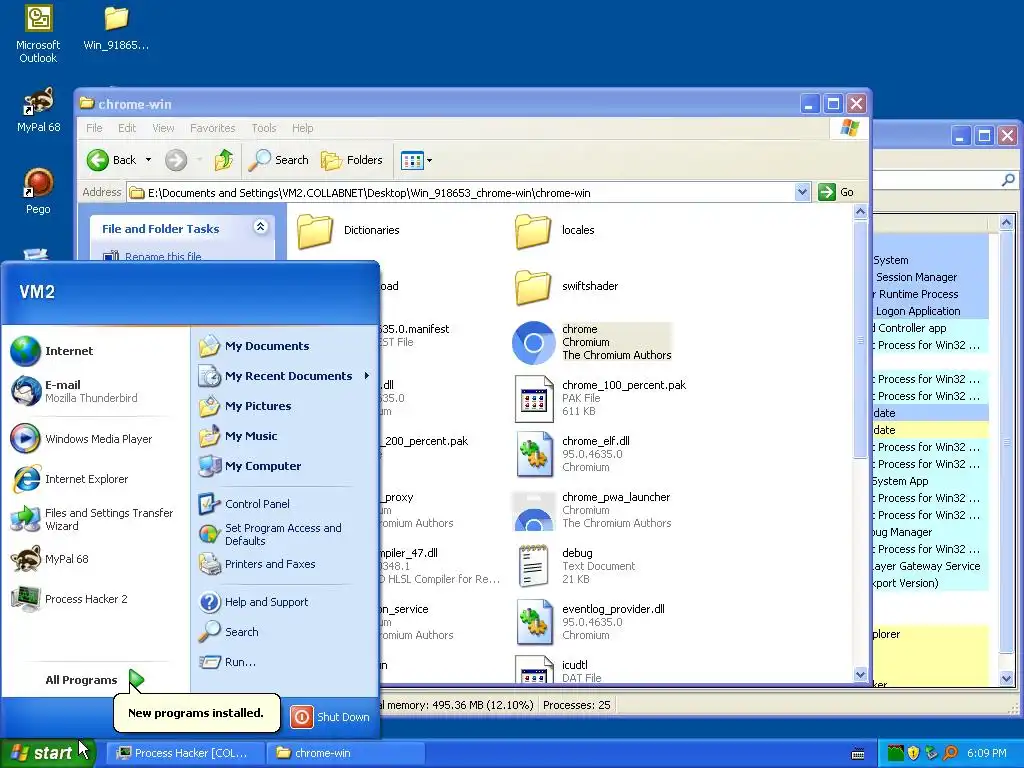Open the Run... dialog
Viewport: 1024px width, 768px height.
coord(227,662)
